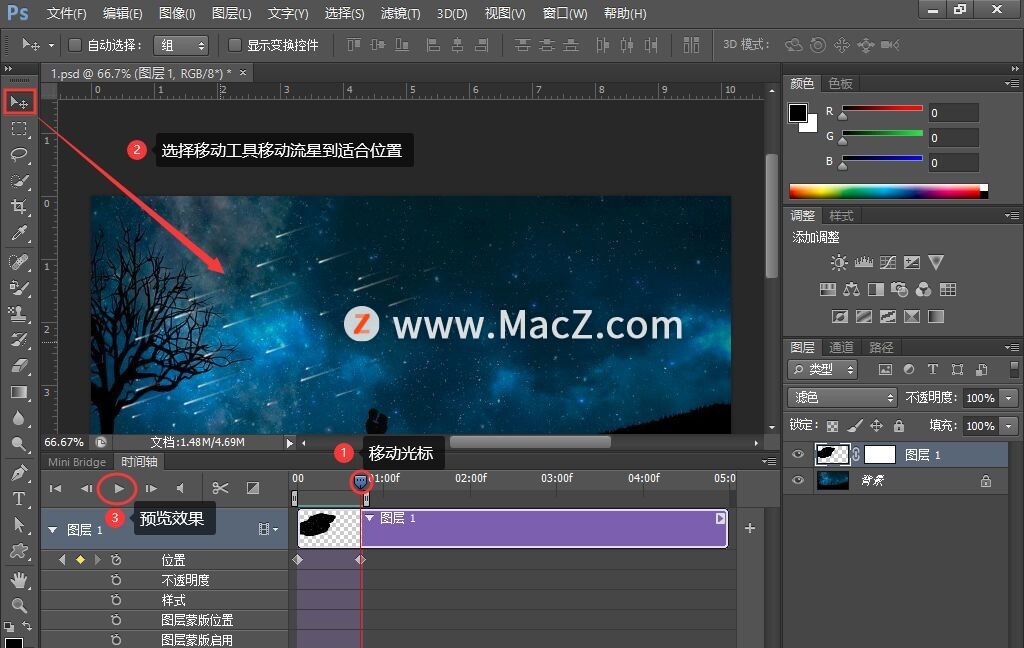Hide the 背景 layer
1024x648 pixels.
(797, 481)
